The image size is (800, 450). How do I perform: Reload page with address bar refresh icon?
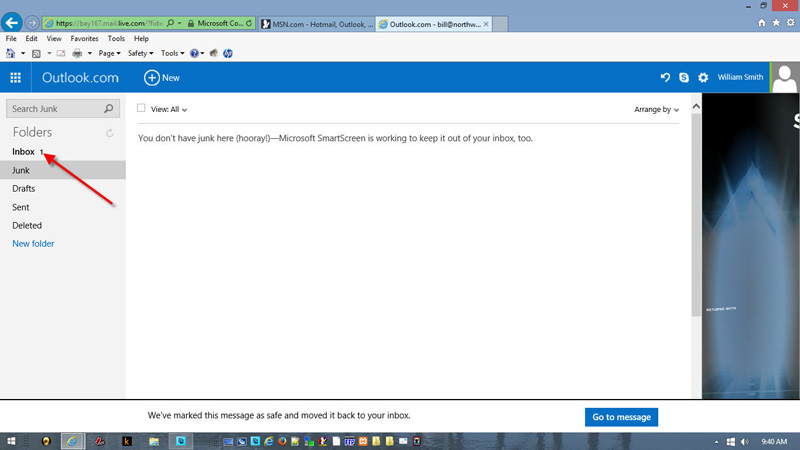249,23
